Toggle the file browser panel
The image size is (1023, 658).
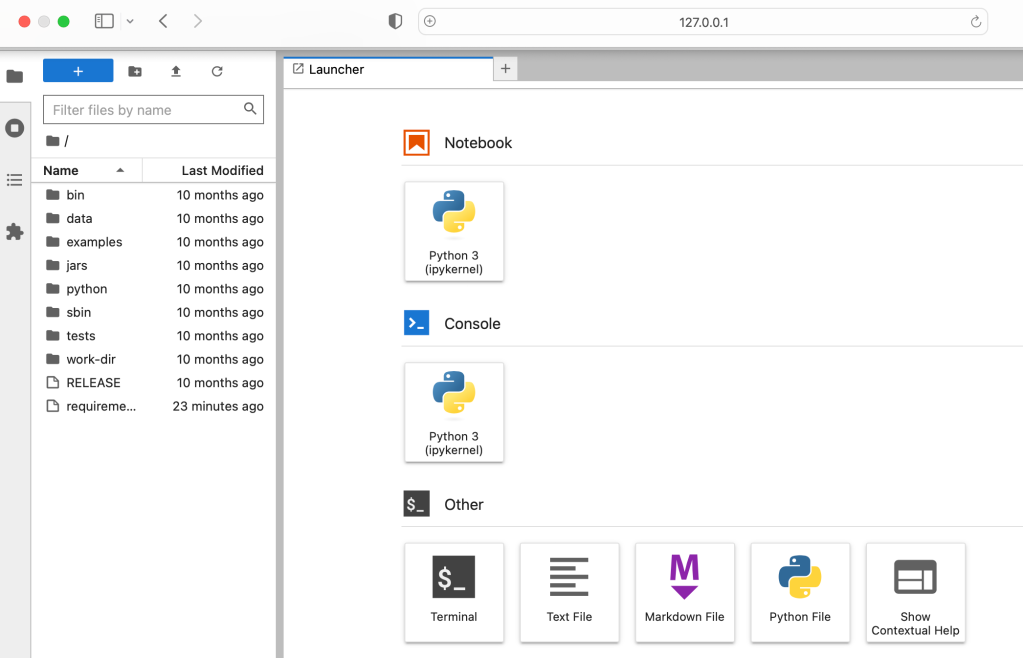click(15, 76)
